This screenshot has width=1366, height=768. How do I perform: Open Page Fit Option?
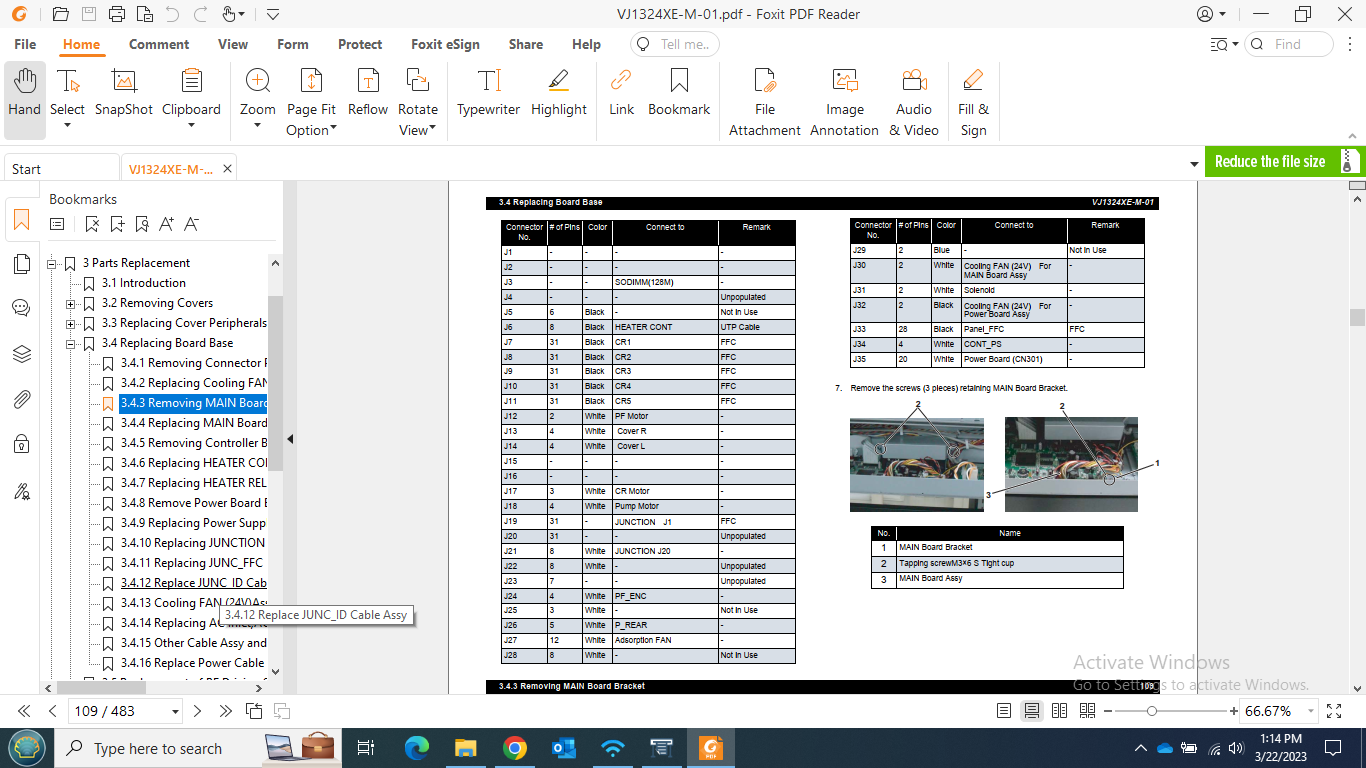[x=311, y=102]
